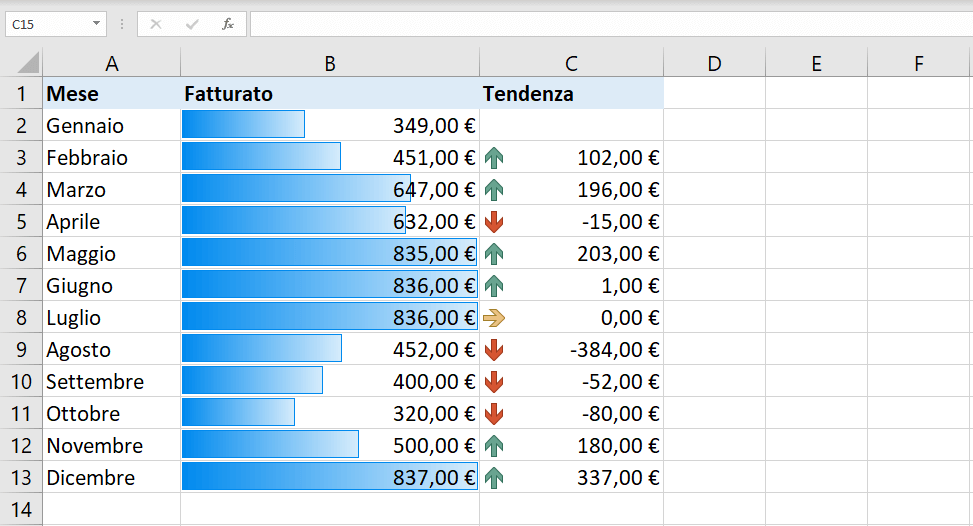This screenshot has height=526, width=973.
Task: Click the Cancel X icon in formula bar
Action: pos(156,24)
